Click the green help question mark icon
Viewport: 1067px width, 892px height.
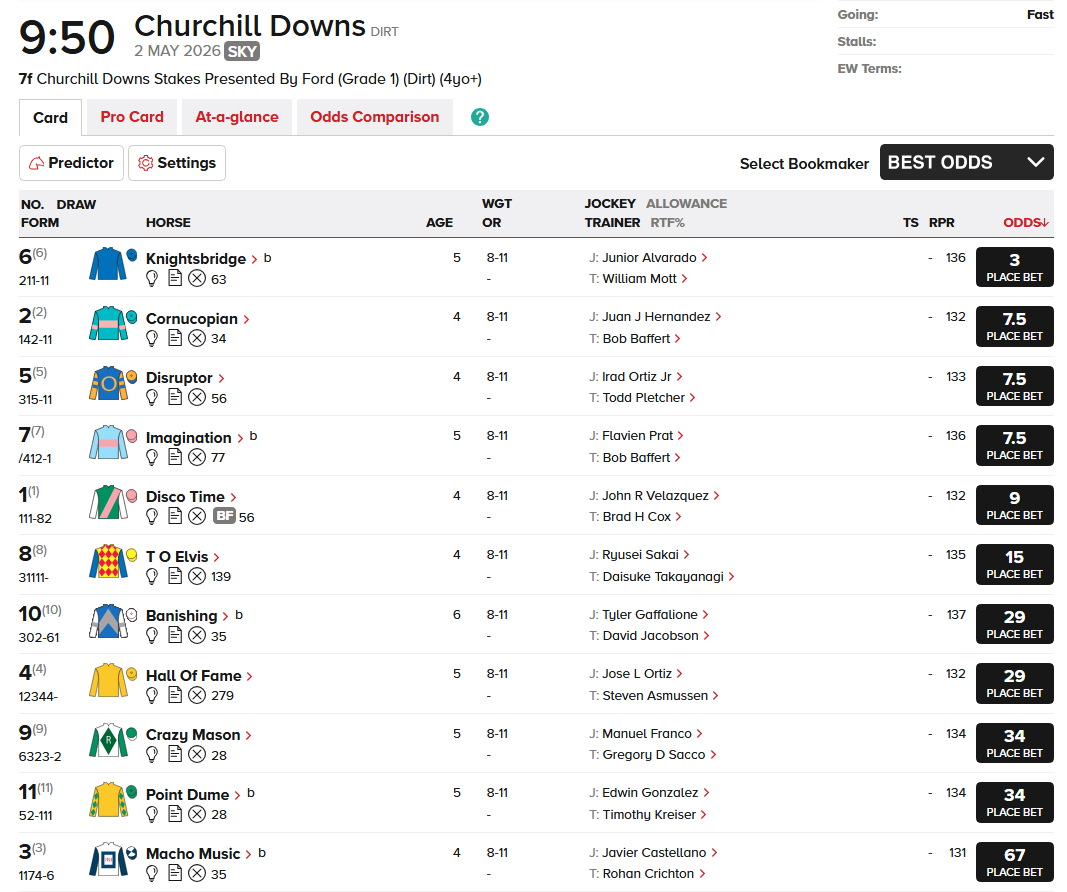[480, 117]
